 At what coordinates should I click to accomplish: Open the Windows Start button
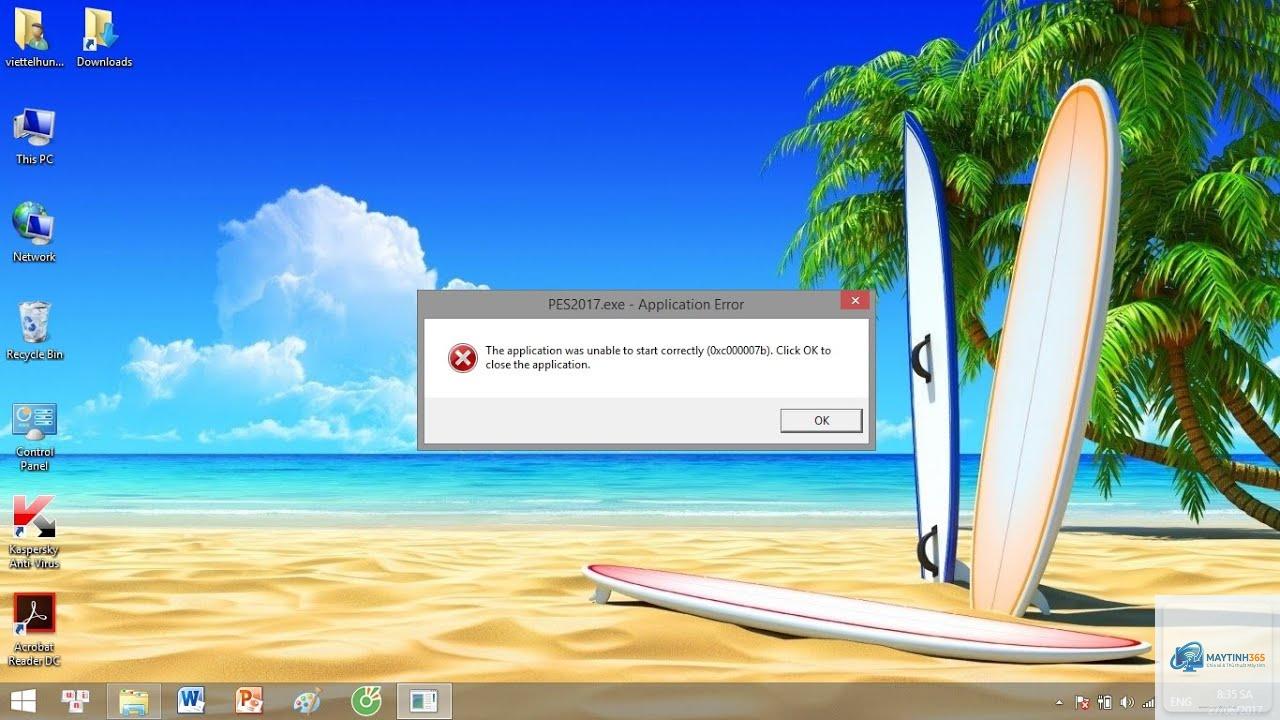tap(24, 701)
